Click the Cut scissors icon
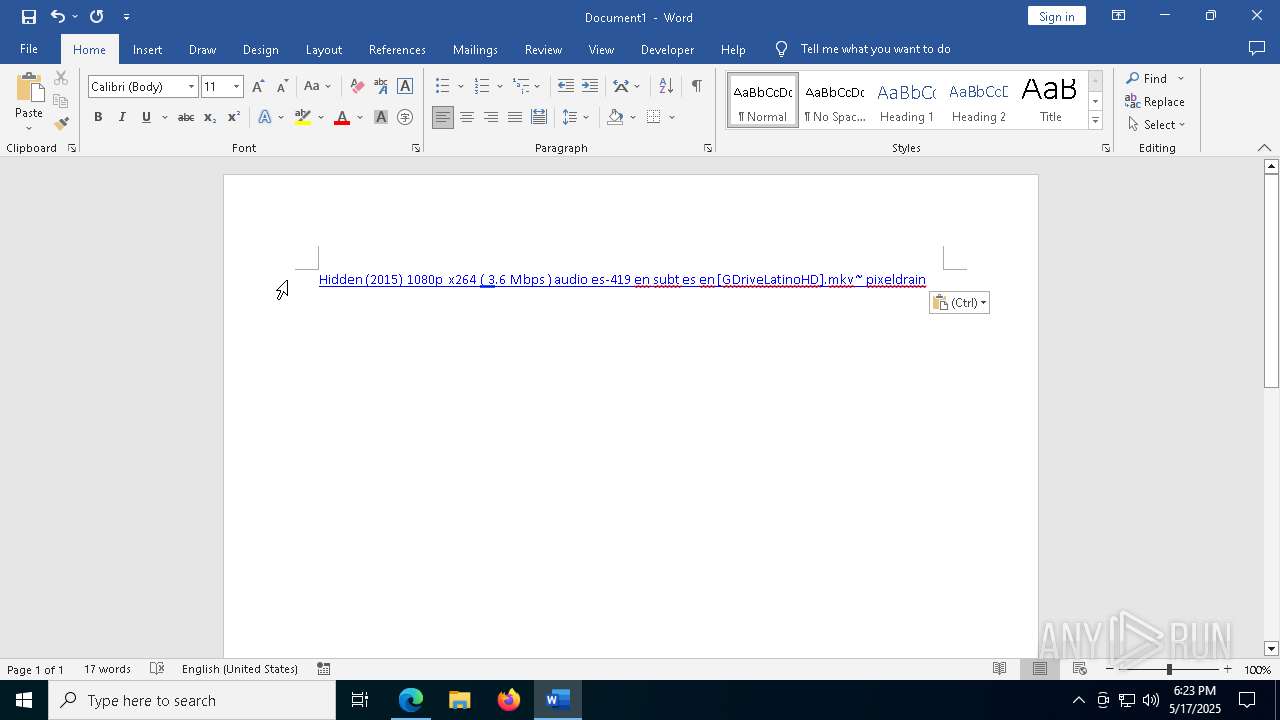1280x720 pixels. click(61, 78)
